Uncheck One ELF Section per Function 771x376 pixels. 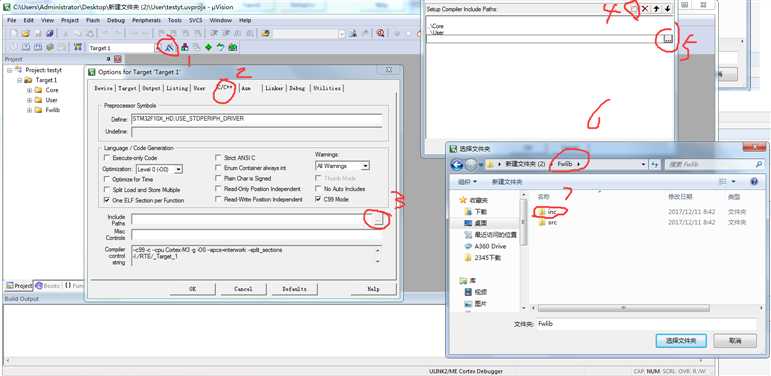[x=107, y=201]
